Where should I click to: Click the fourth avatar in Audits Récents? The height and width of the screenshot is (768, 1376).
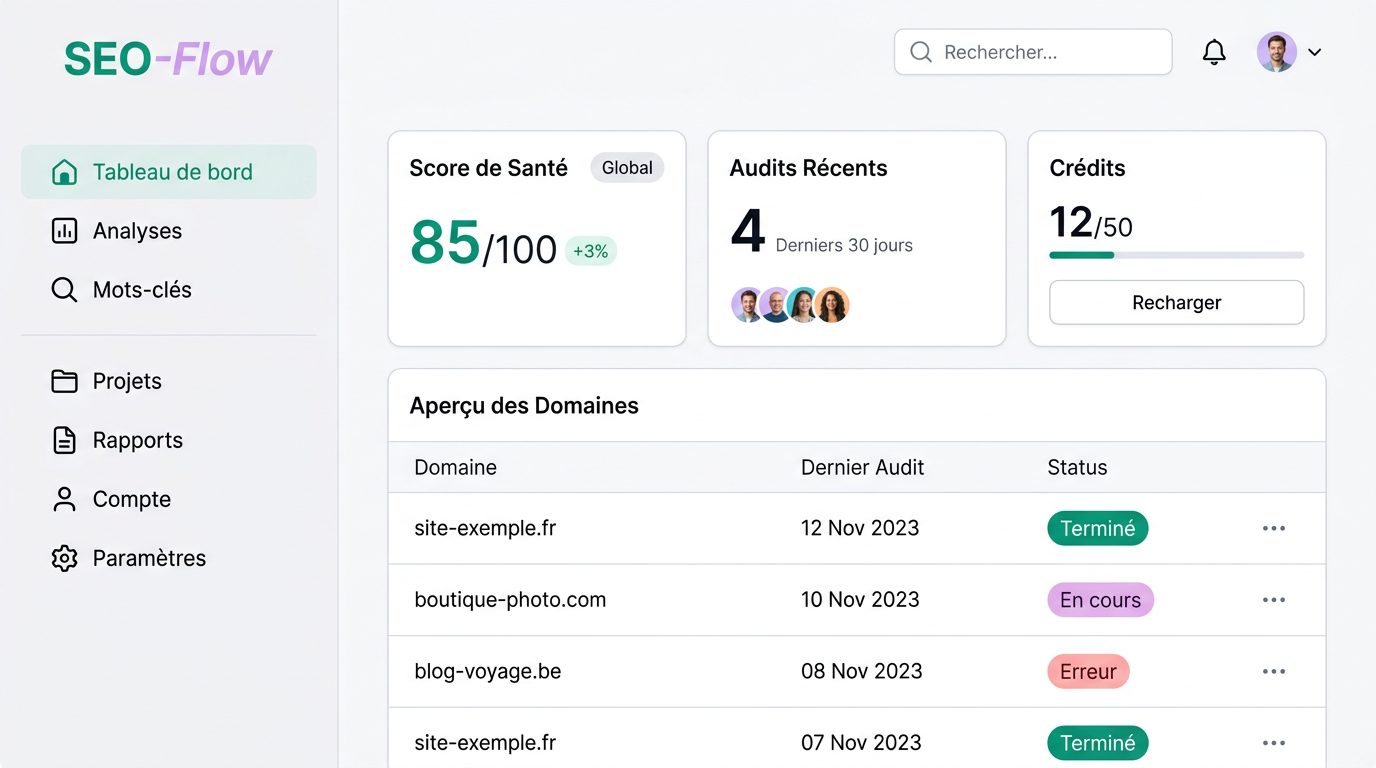[832, 305]
